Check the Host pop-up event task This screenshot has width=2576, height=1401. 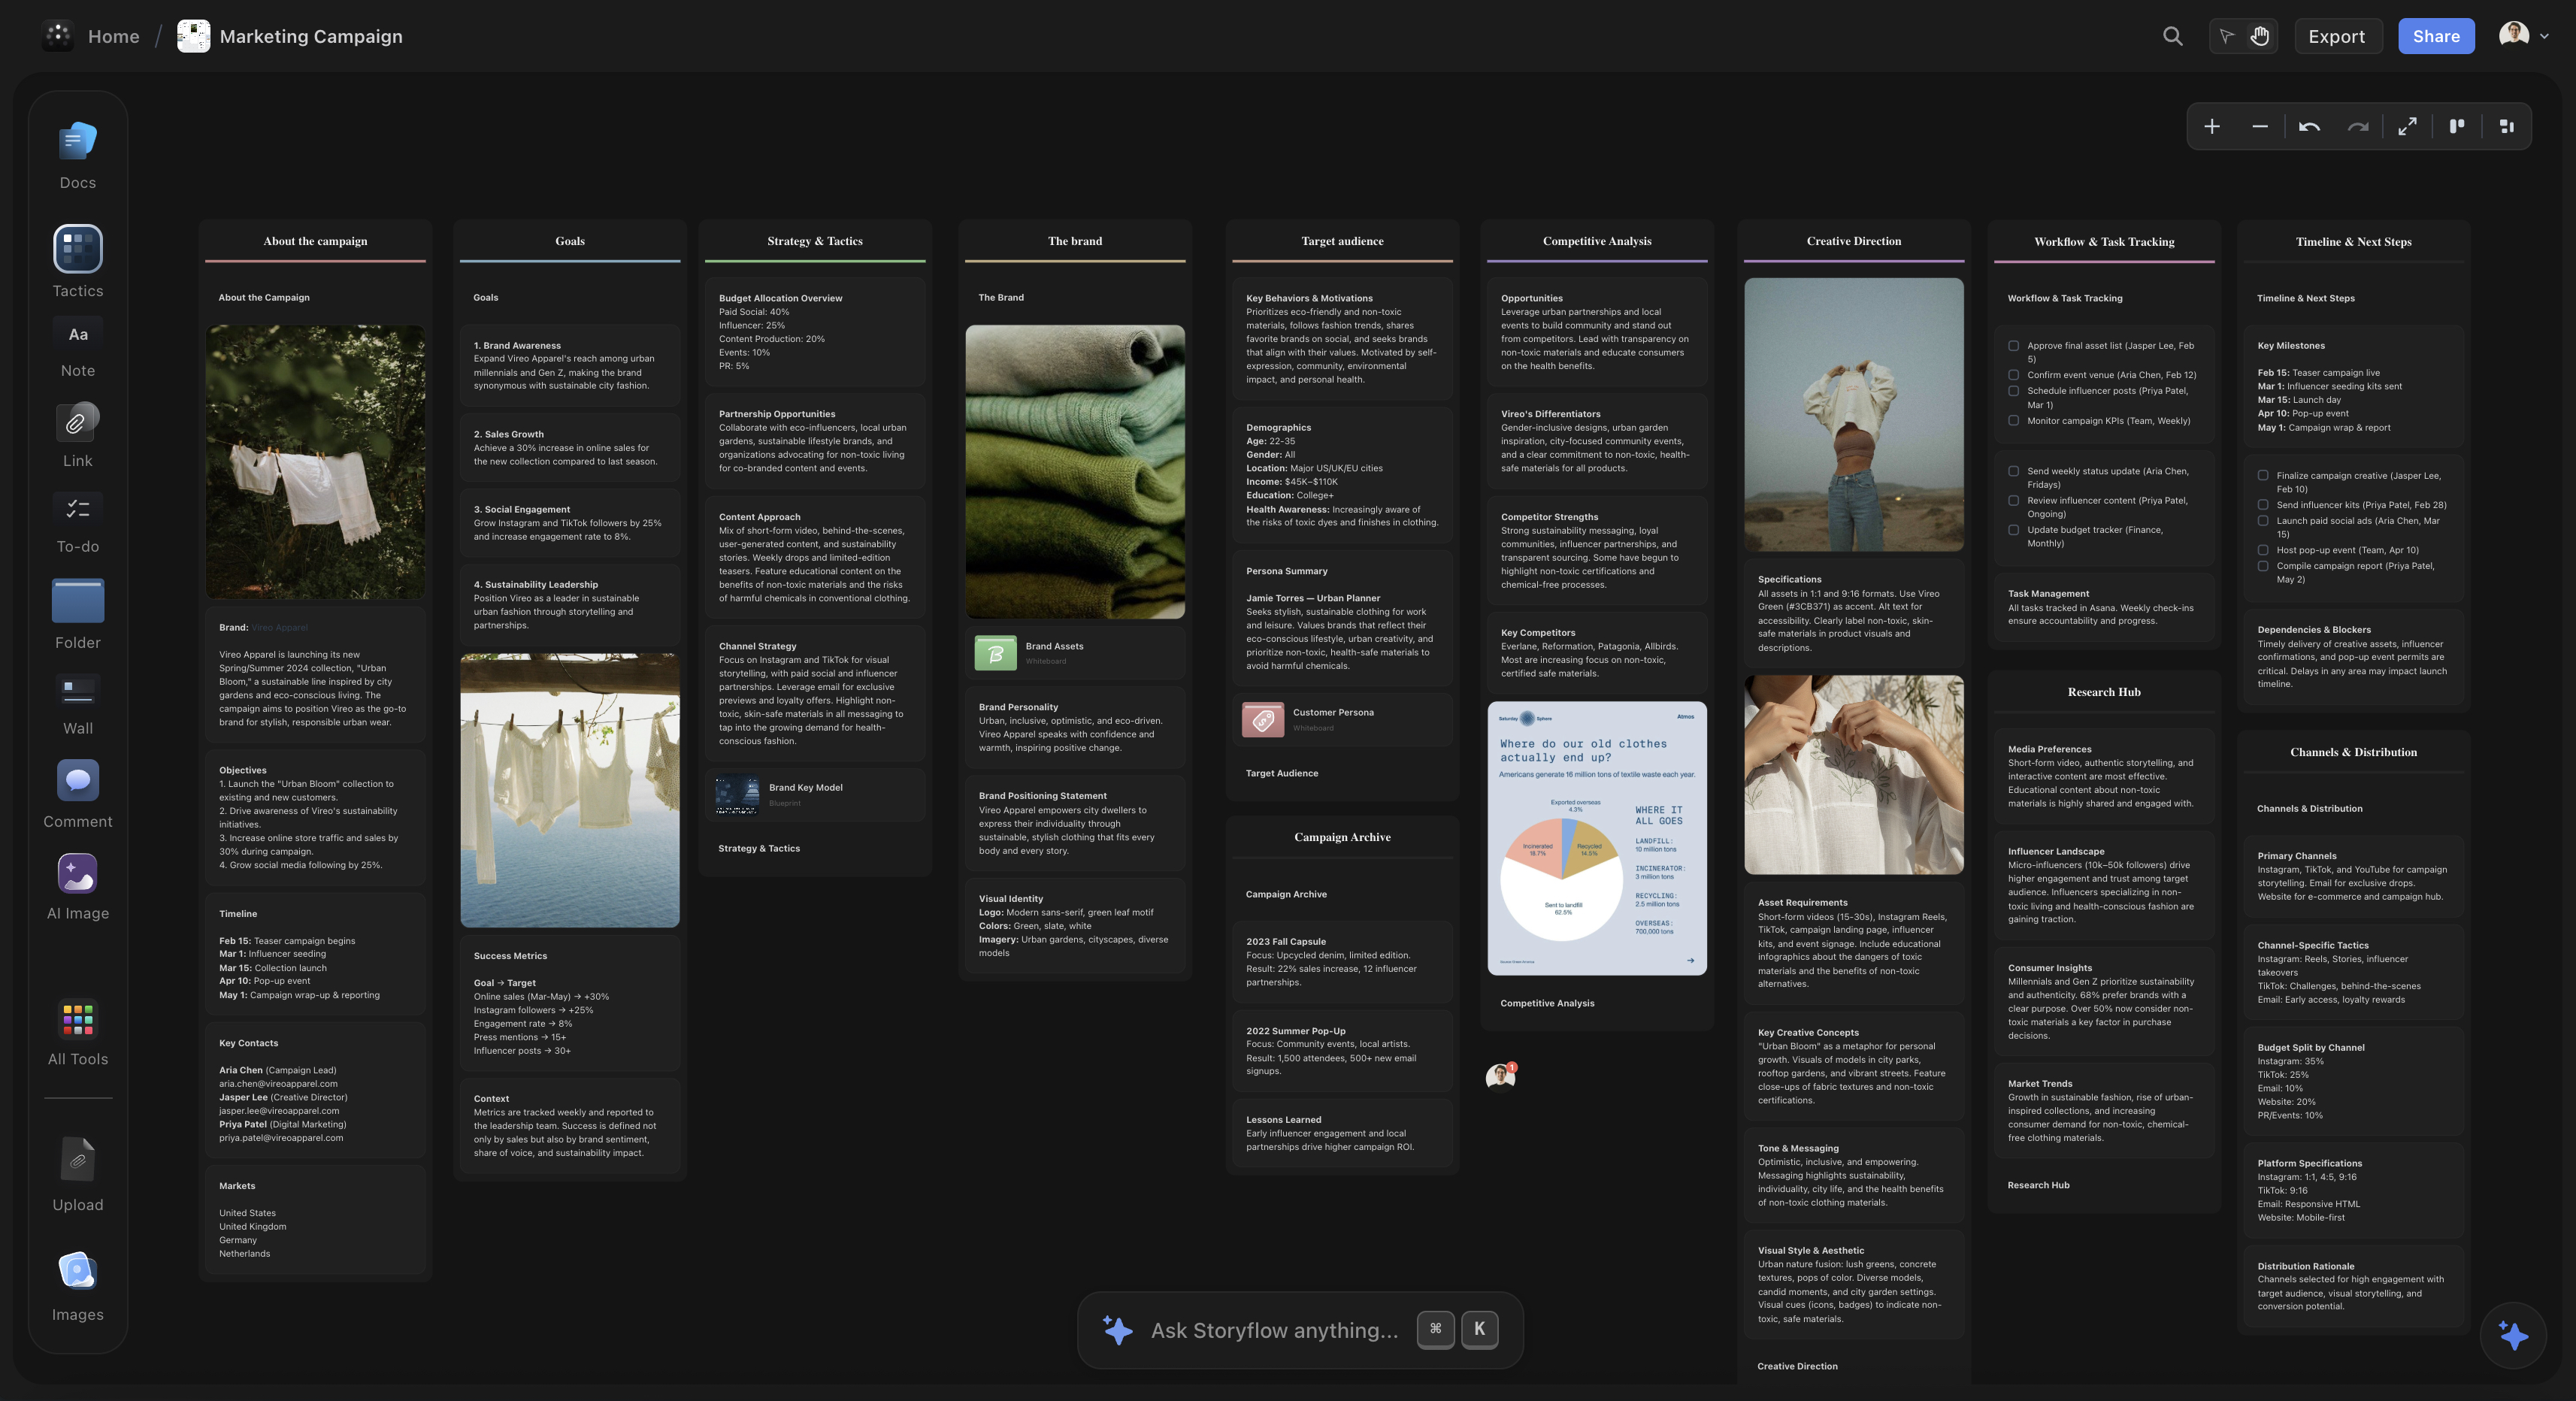pyautogui.click(x=2263, y=550)
